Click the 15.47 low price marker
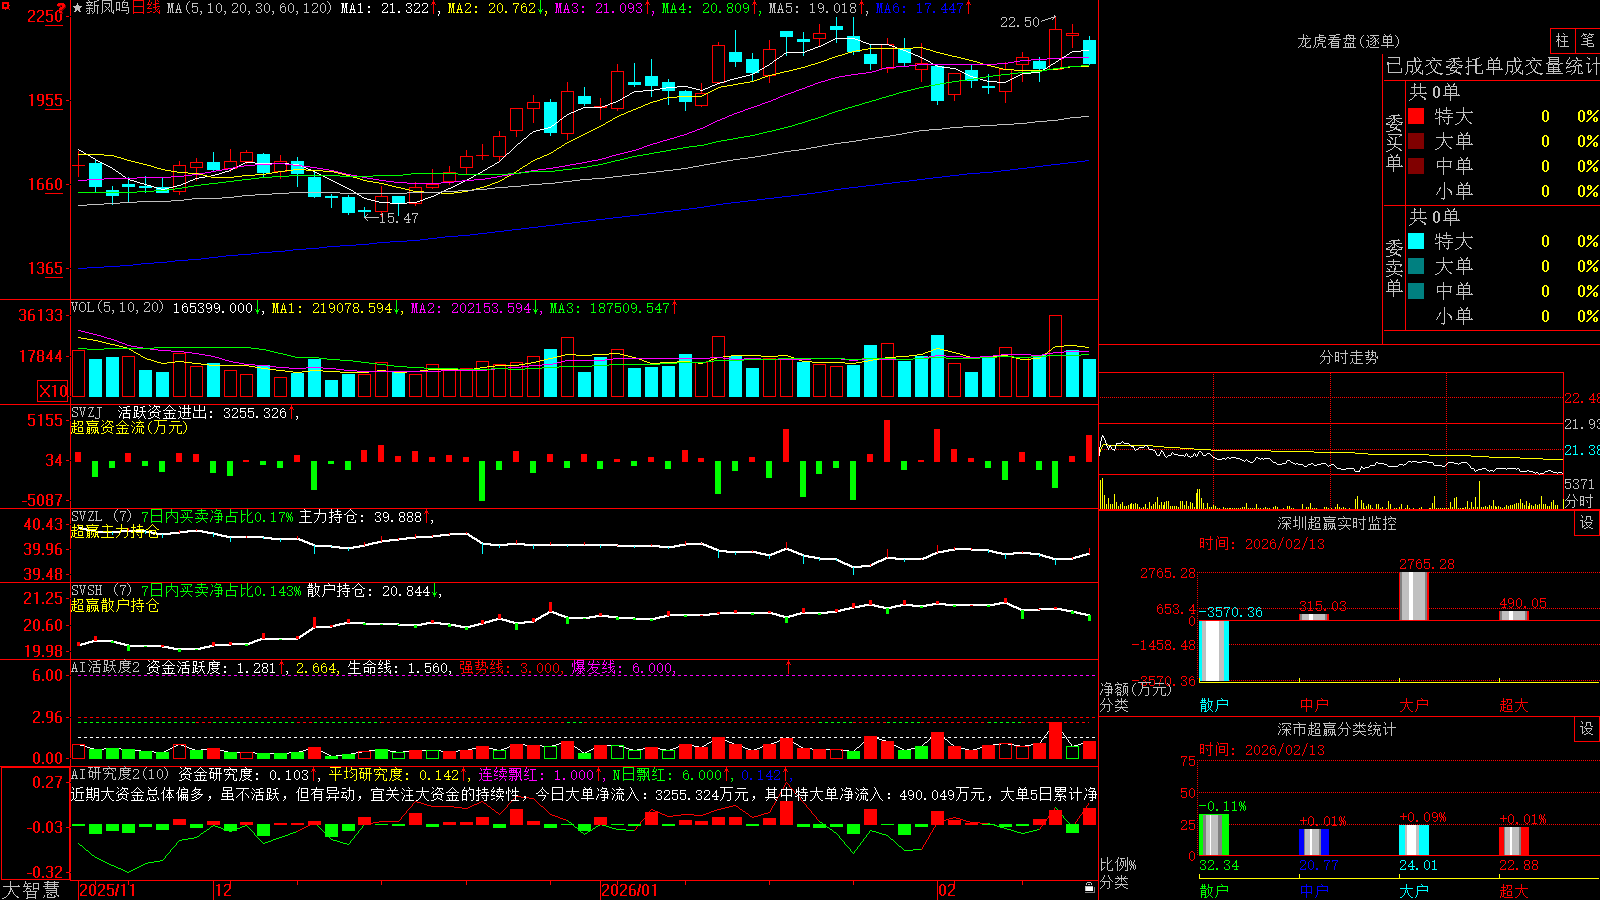This screenshot has height=900, width=1600. [398, 218]
